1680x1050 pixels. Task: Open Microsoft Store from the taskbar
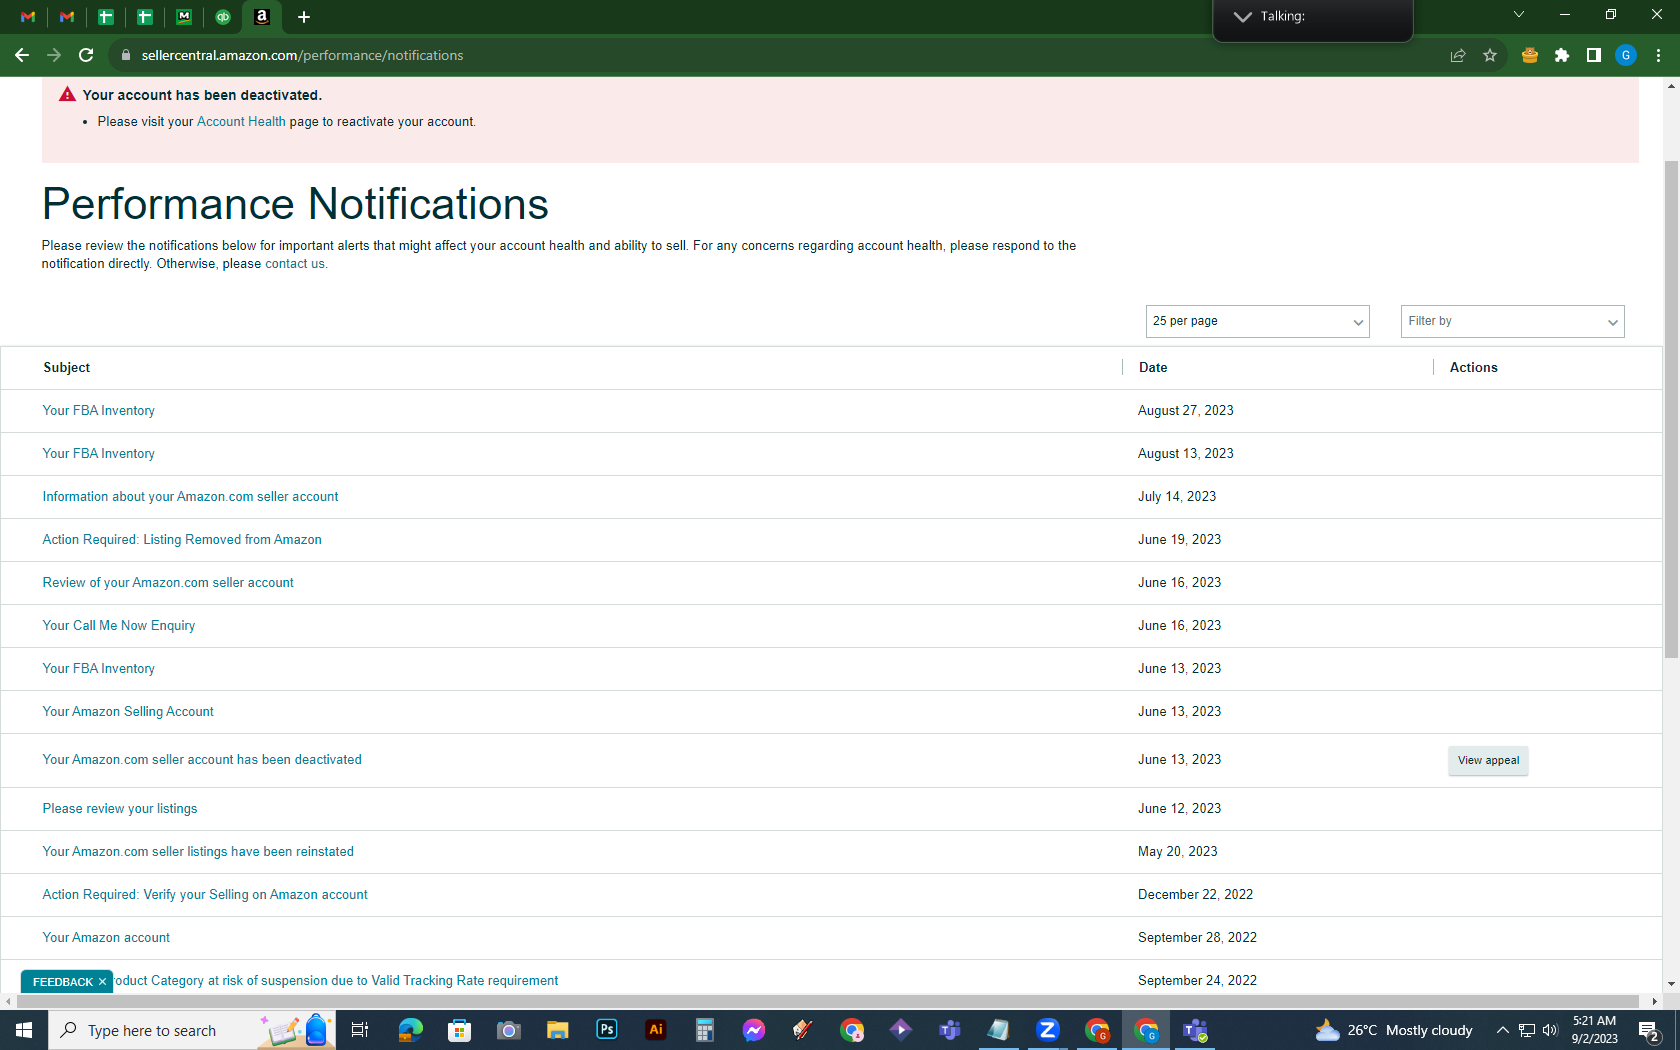tap(459, 1030)
